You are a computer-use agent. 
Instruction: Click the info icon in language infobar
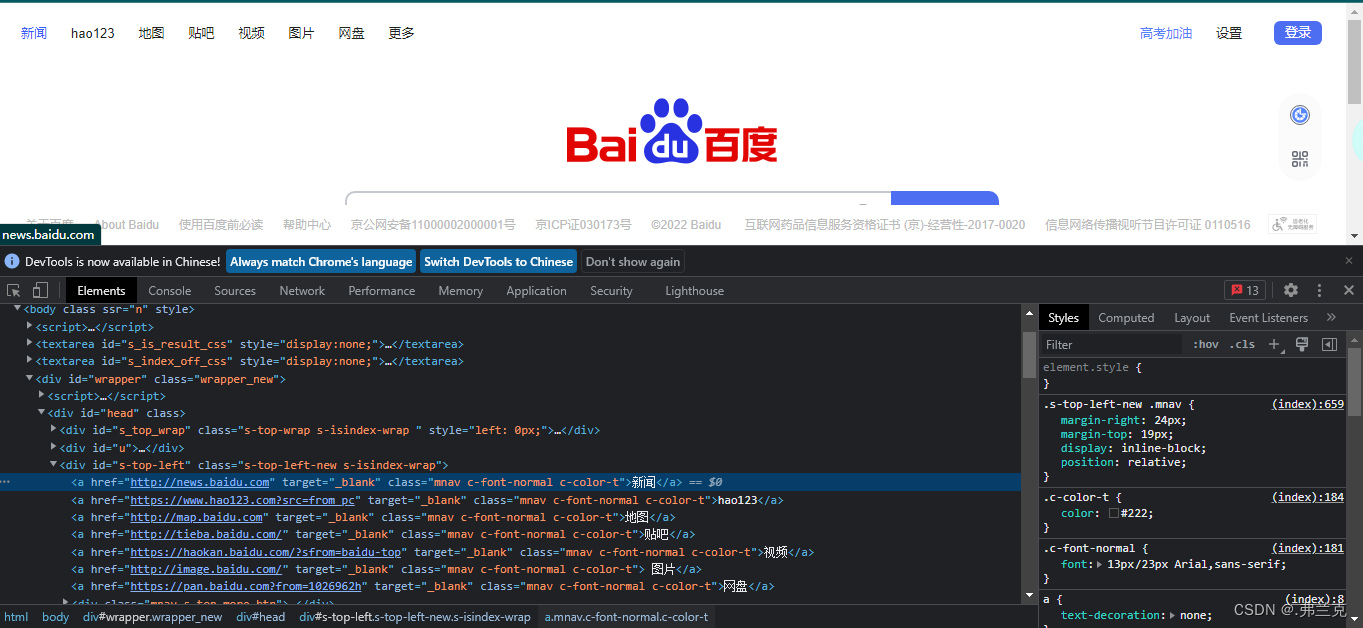click(12, 261)
